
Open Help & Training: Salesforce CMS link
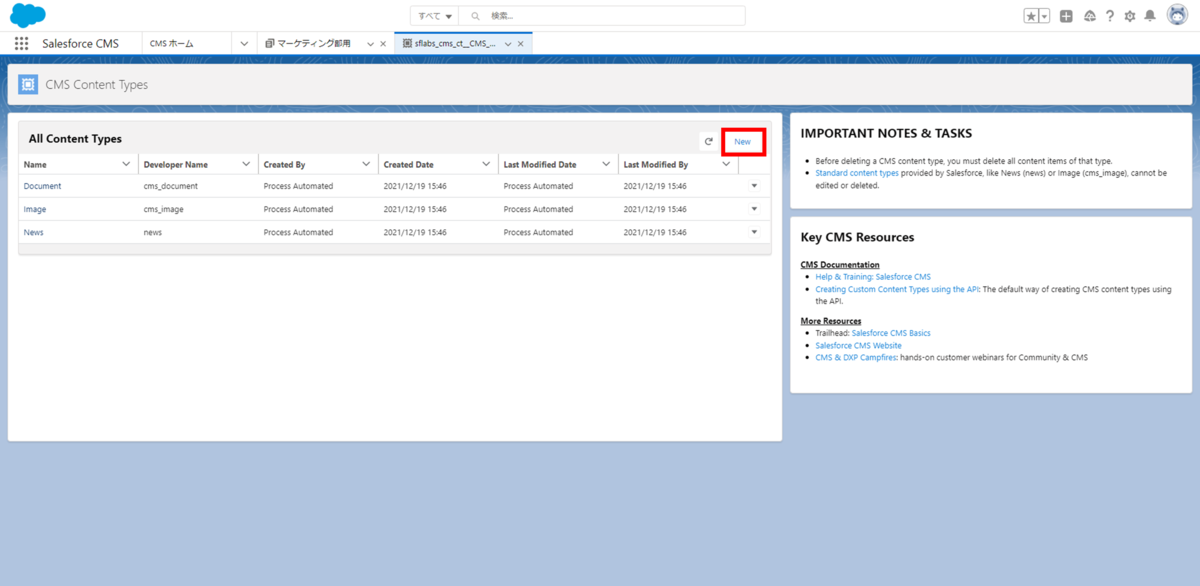coord(873,277)
